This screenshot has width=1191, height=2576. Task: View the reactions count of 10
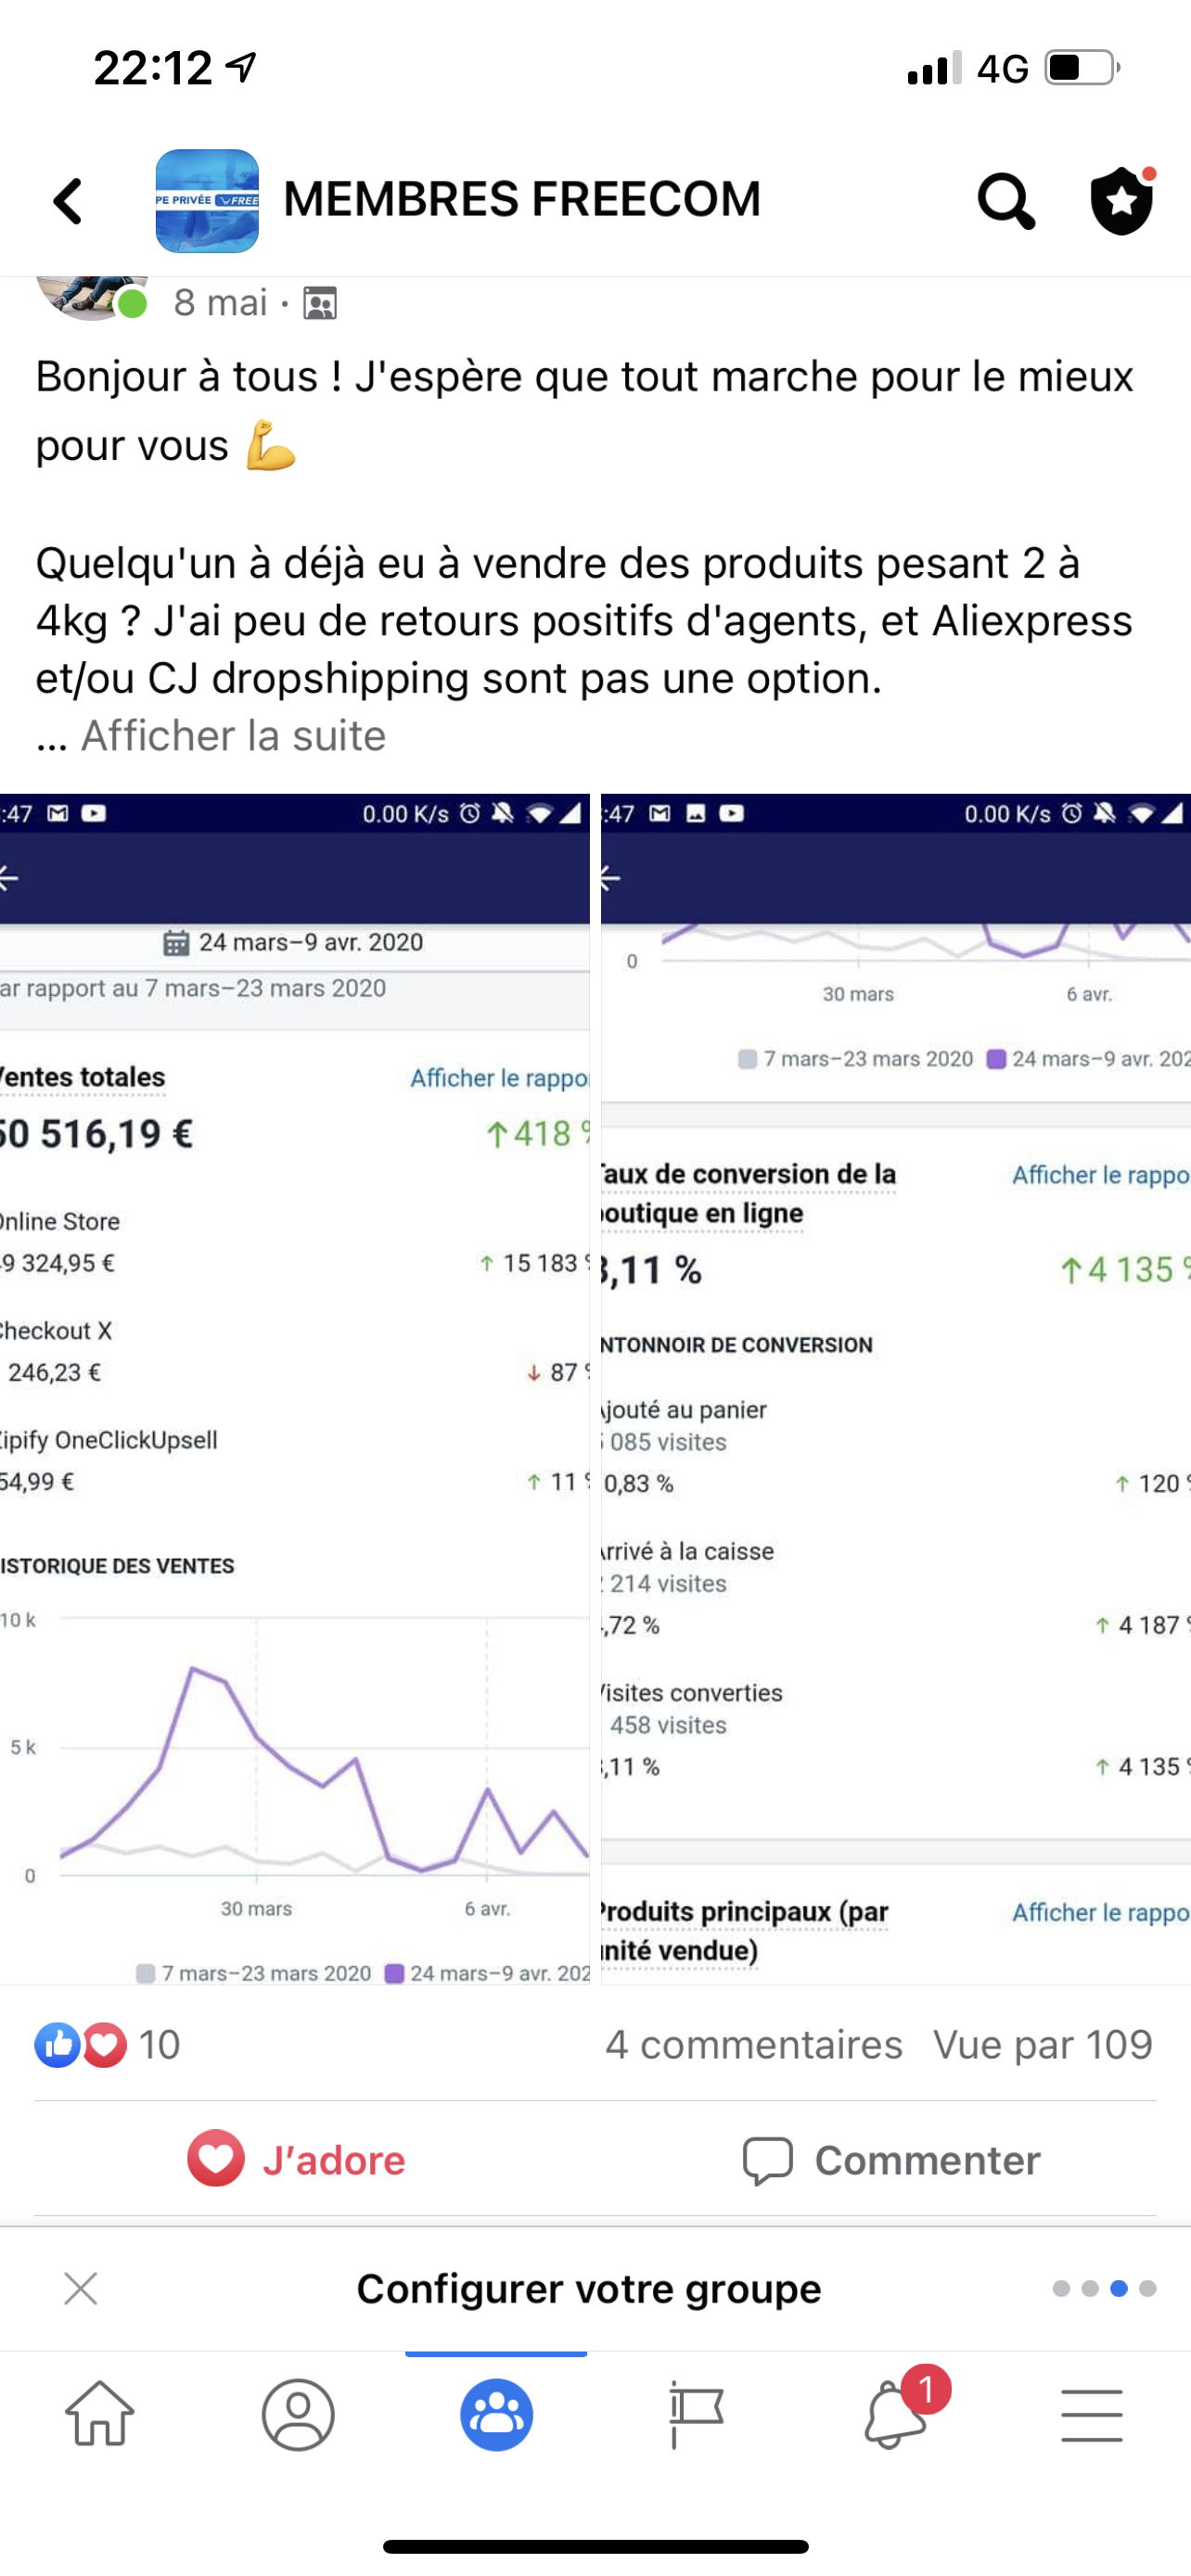[159, 2045]
